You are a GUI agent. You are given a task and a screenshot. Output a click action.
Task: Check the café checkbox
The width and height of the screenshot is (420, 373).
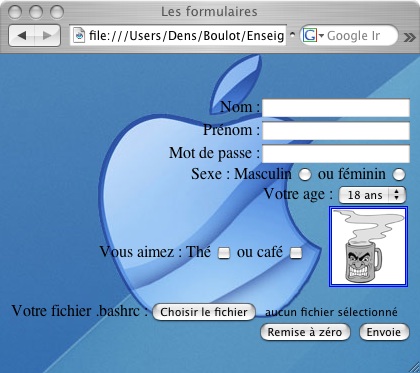click(296, 253)
